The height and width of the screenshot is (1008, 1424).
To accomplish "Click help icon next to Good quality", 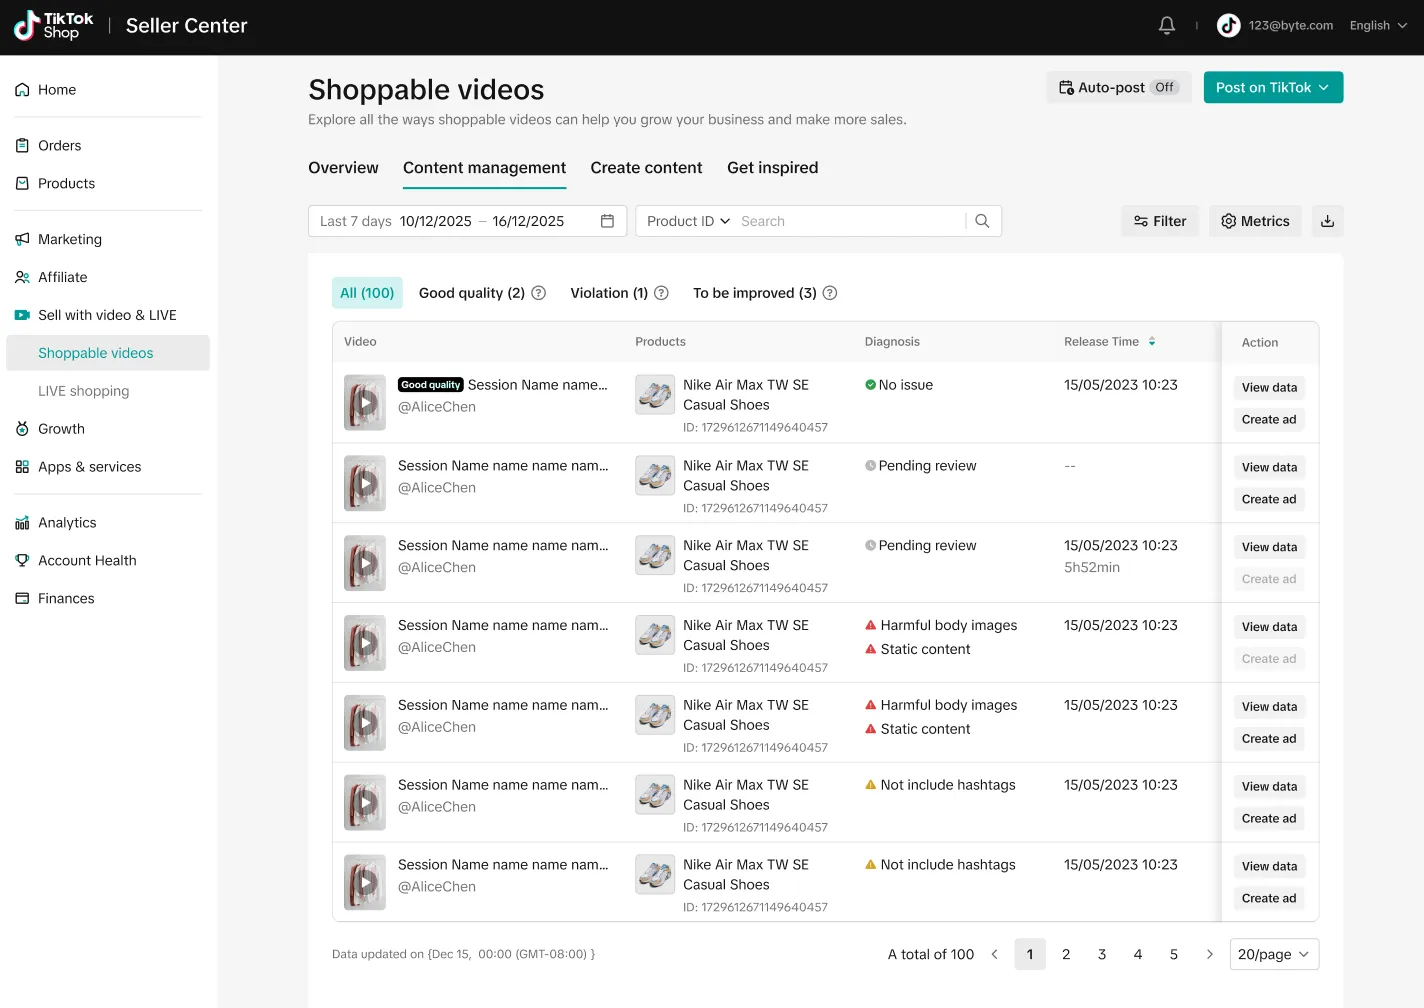I will [x=538, y=293].
